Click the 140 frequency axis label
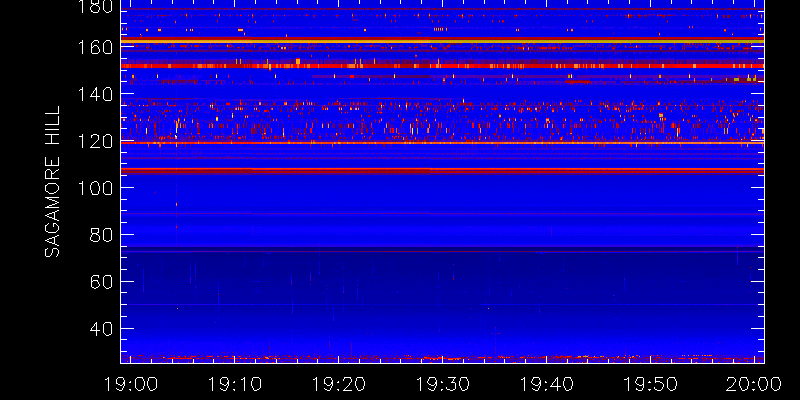This screenshot has width=800, height=400. click(95, 94)
